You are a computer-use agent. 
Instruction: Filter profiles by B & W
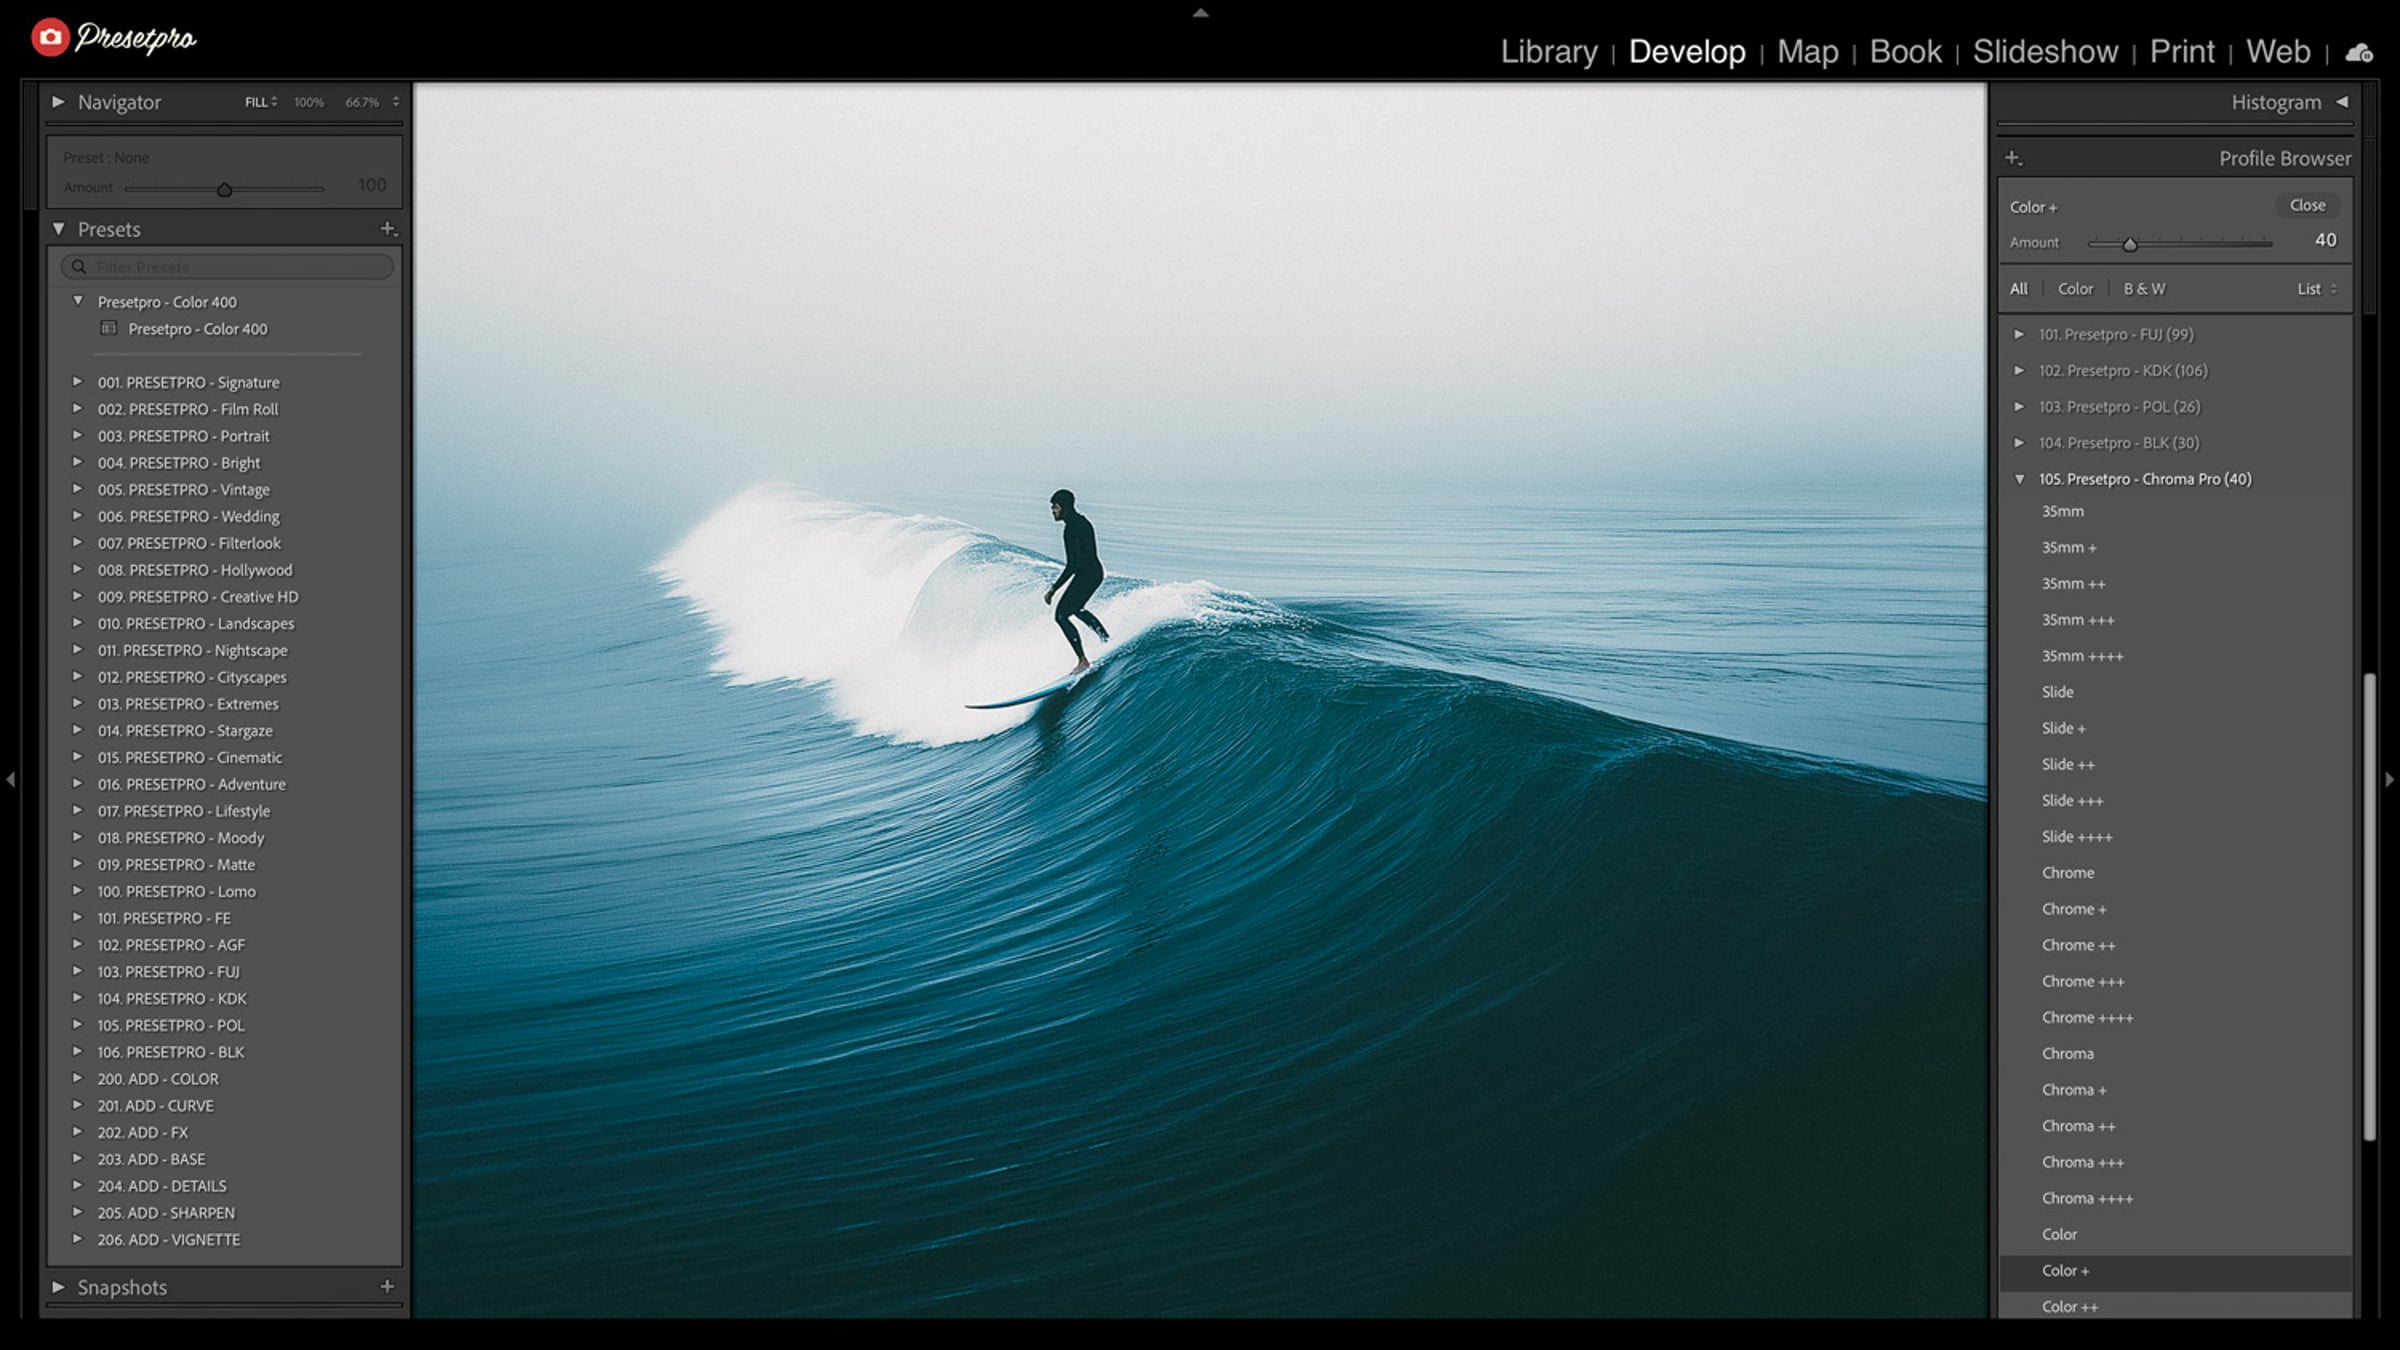point(2144,289)
